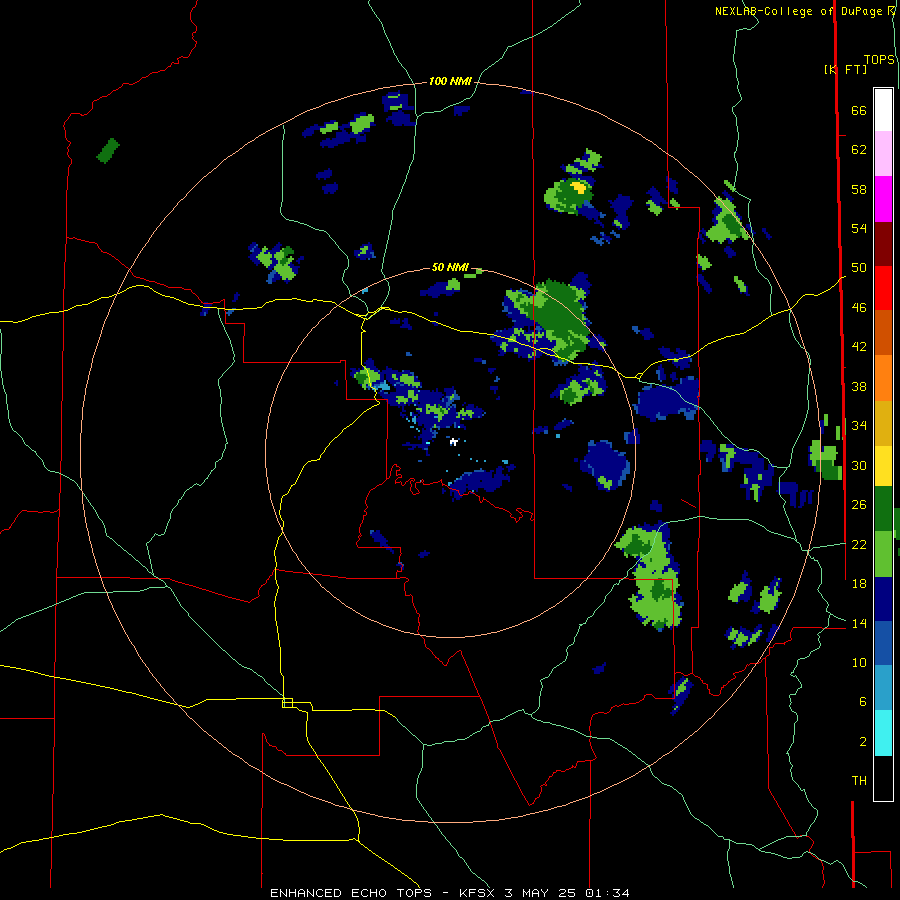Image resolution: width=900 pixels, height=900 pixels.
Task: Pick the light orange legend swatch
Action: tap(883, 378)
